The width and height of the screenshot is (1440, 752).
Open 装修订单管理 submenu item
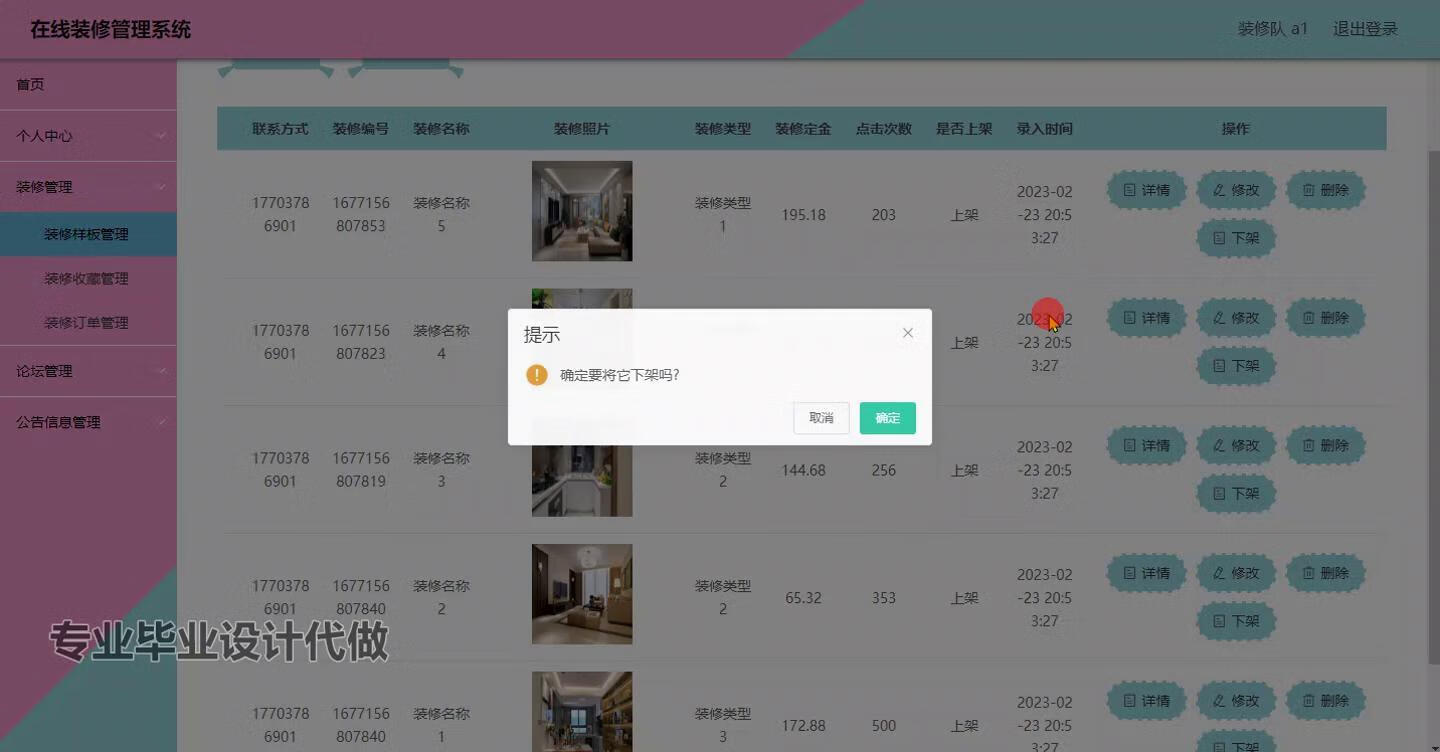click(88, 322)
